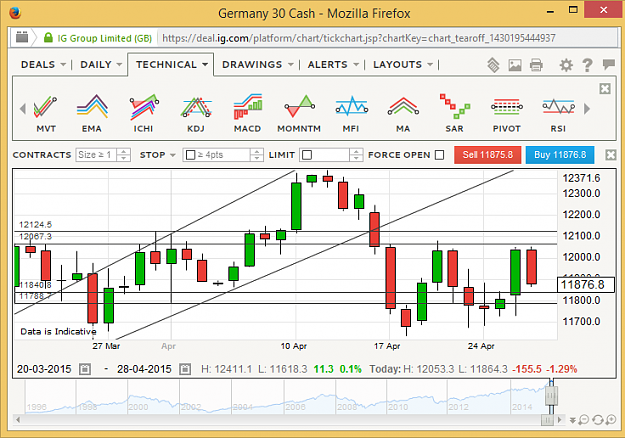
Task: Close the technical indicators panel
Action: (x=605, y=88)
